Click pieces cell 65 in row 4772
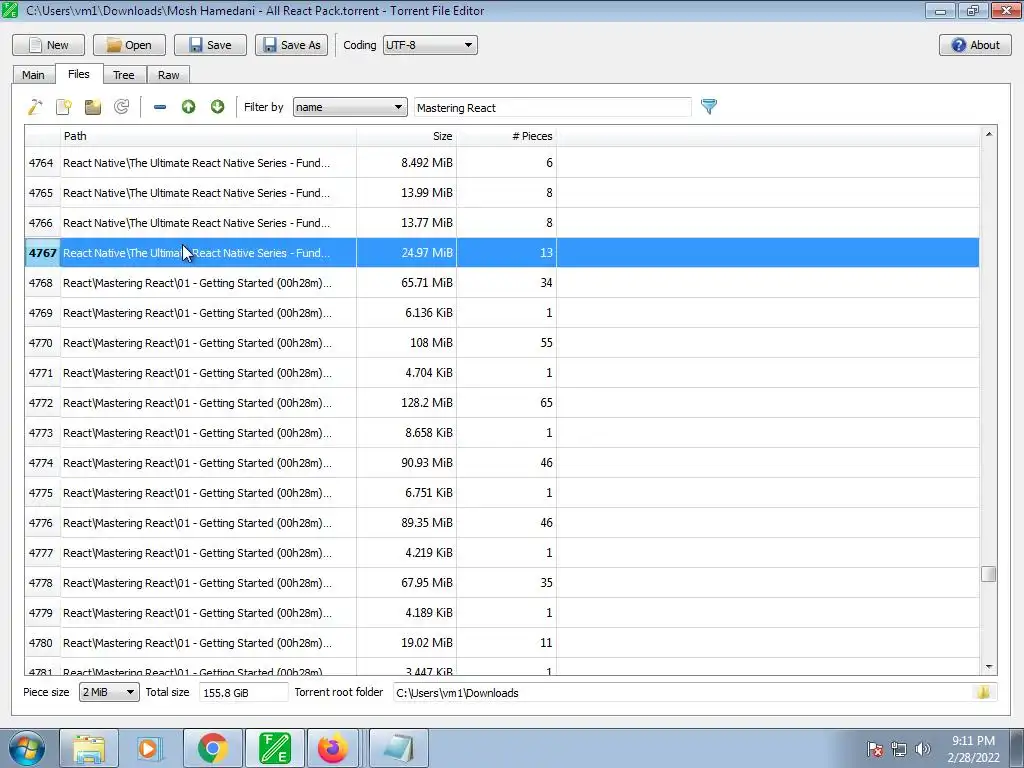Screen dimensions: 1024x768 (506, 403)
